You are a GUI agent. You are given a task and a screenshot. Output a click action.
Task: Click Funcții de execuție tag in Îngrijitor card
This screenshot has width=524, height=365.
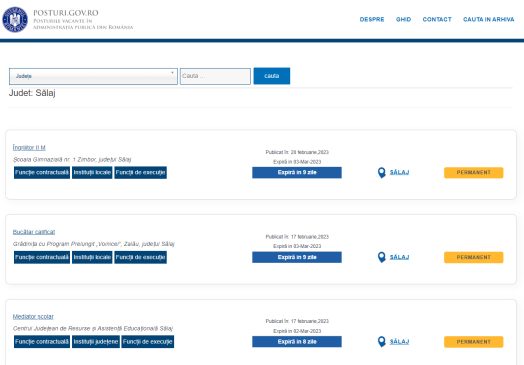pos(140,172)
